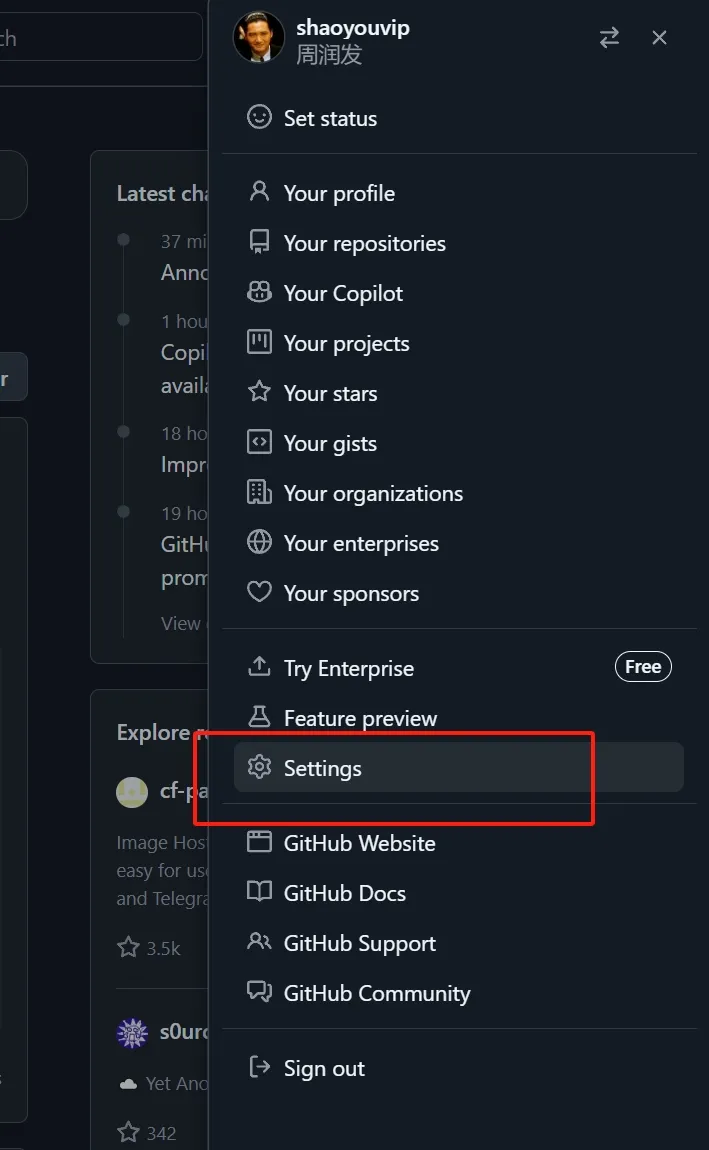Open the GitHub Support link
709x1150 pixels.
(359, 943)
